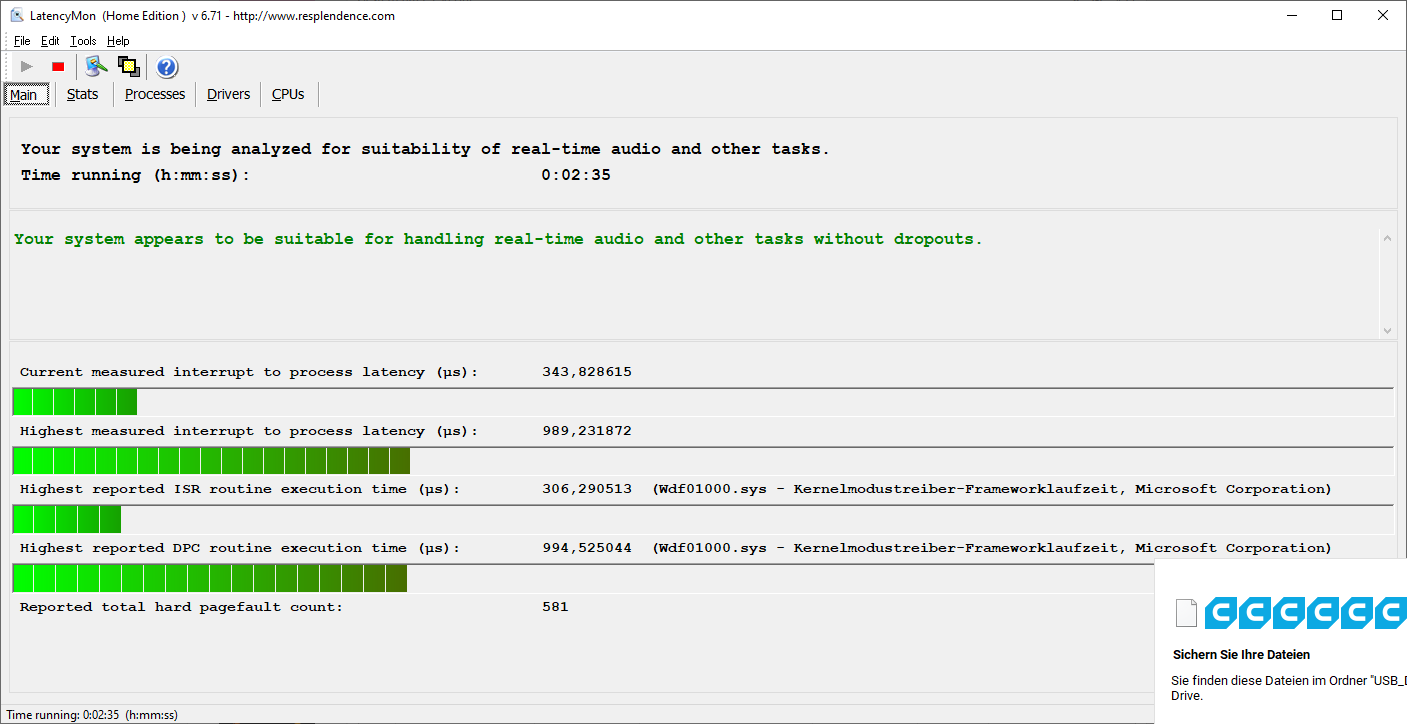1407x724 pixels.
Task: Switch to the CPUs tab
Action: pos(288,94)
